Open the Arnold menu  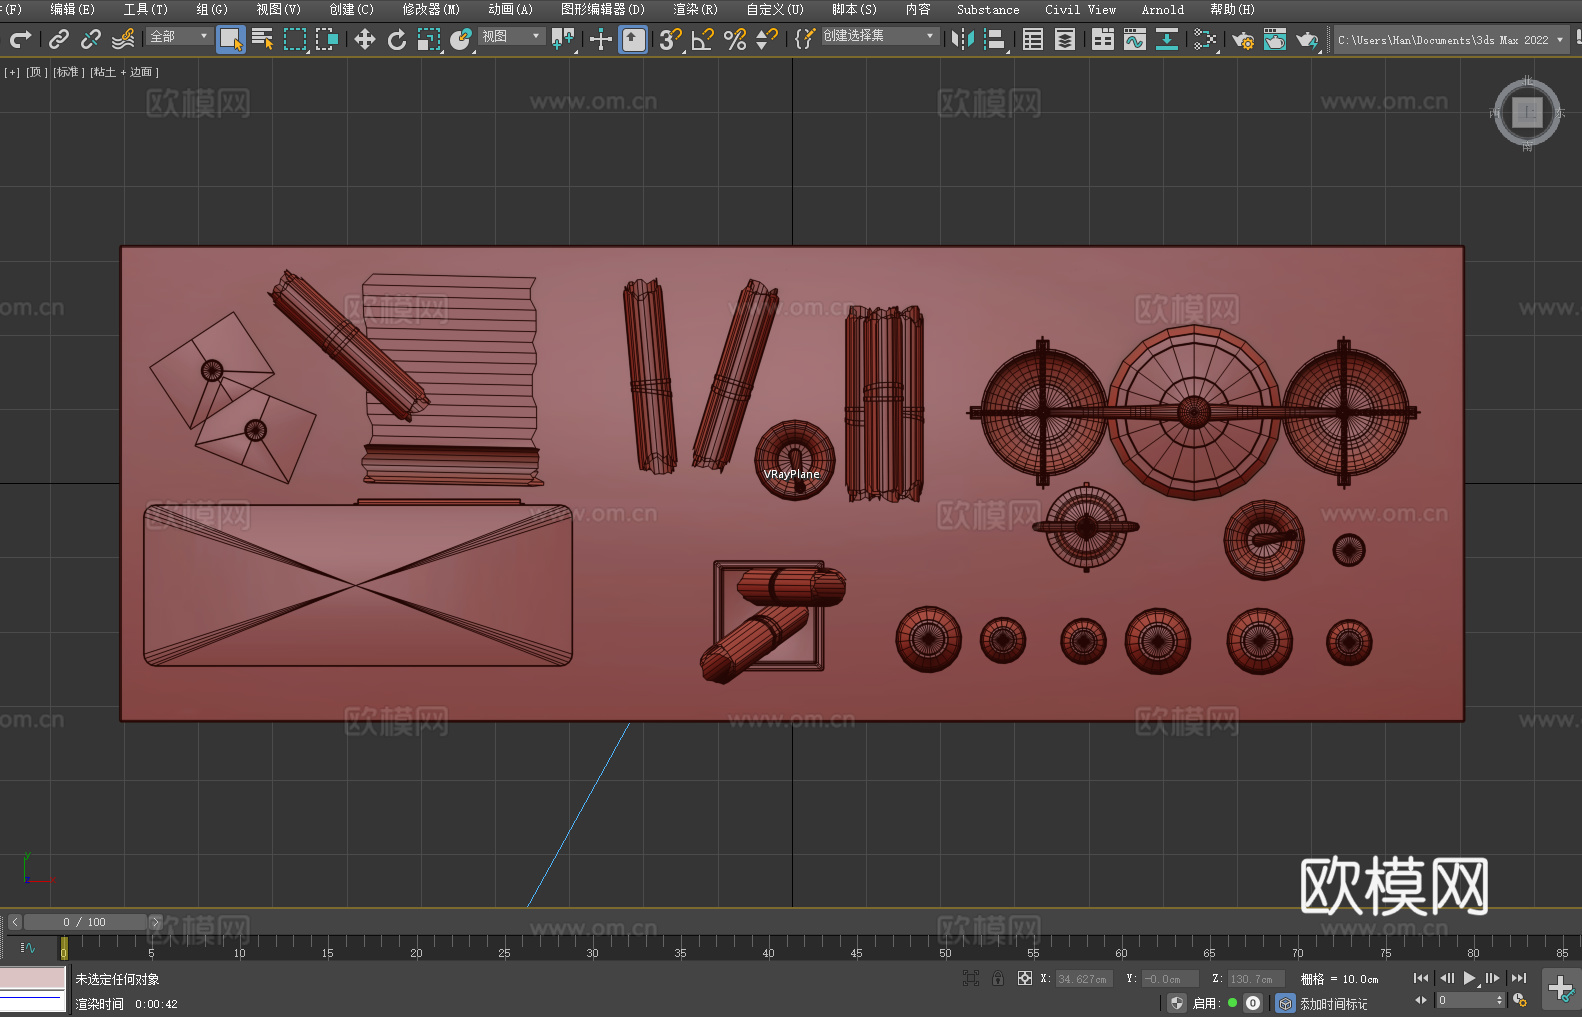(1162, 9)
